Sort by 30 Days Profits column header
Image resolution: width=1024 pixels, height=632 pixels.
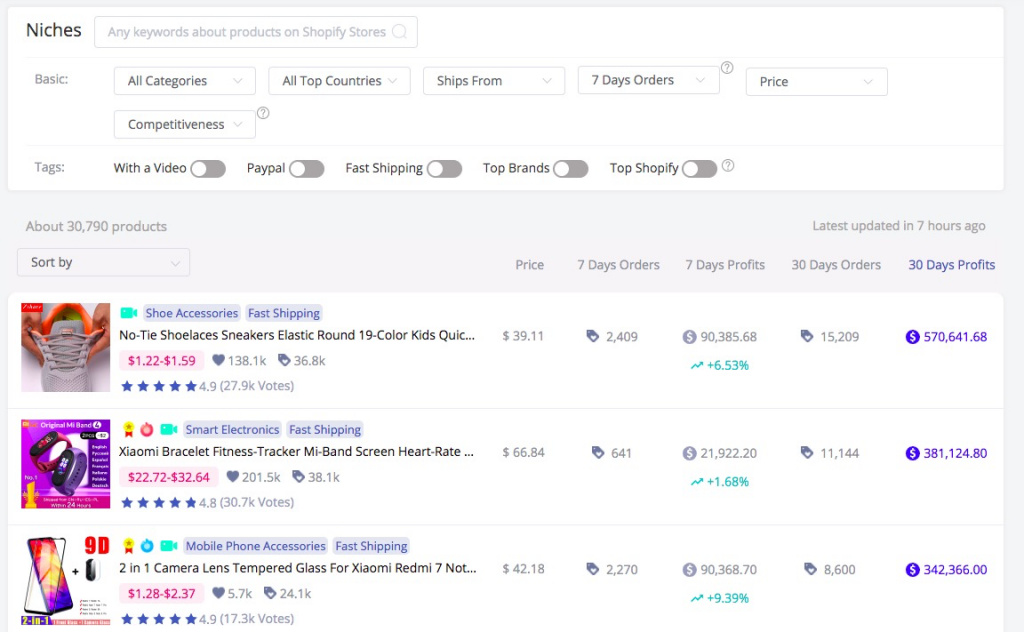click(x=952, y=264)
